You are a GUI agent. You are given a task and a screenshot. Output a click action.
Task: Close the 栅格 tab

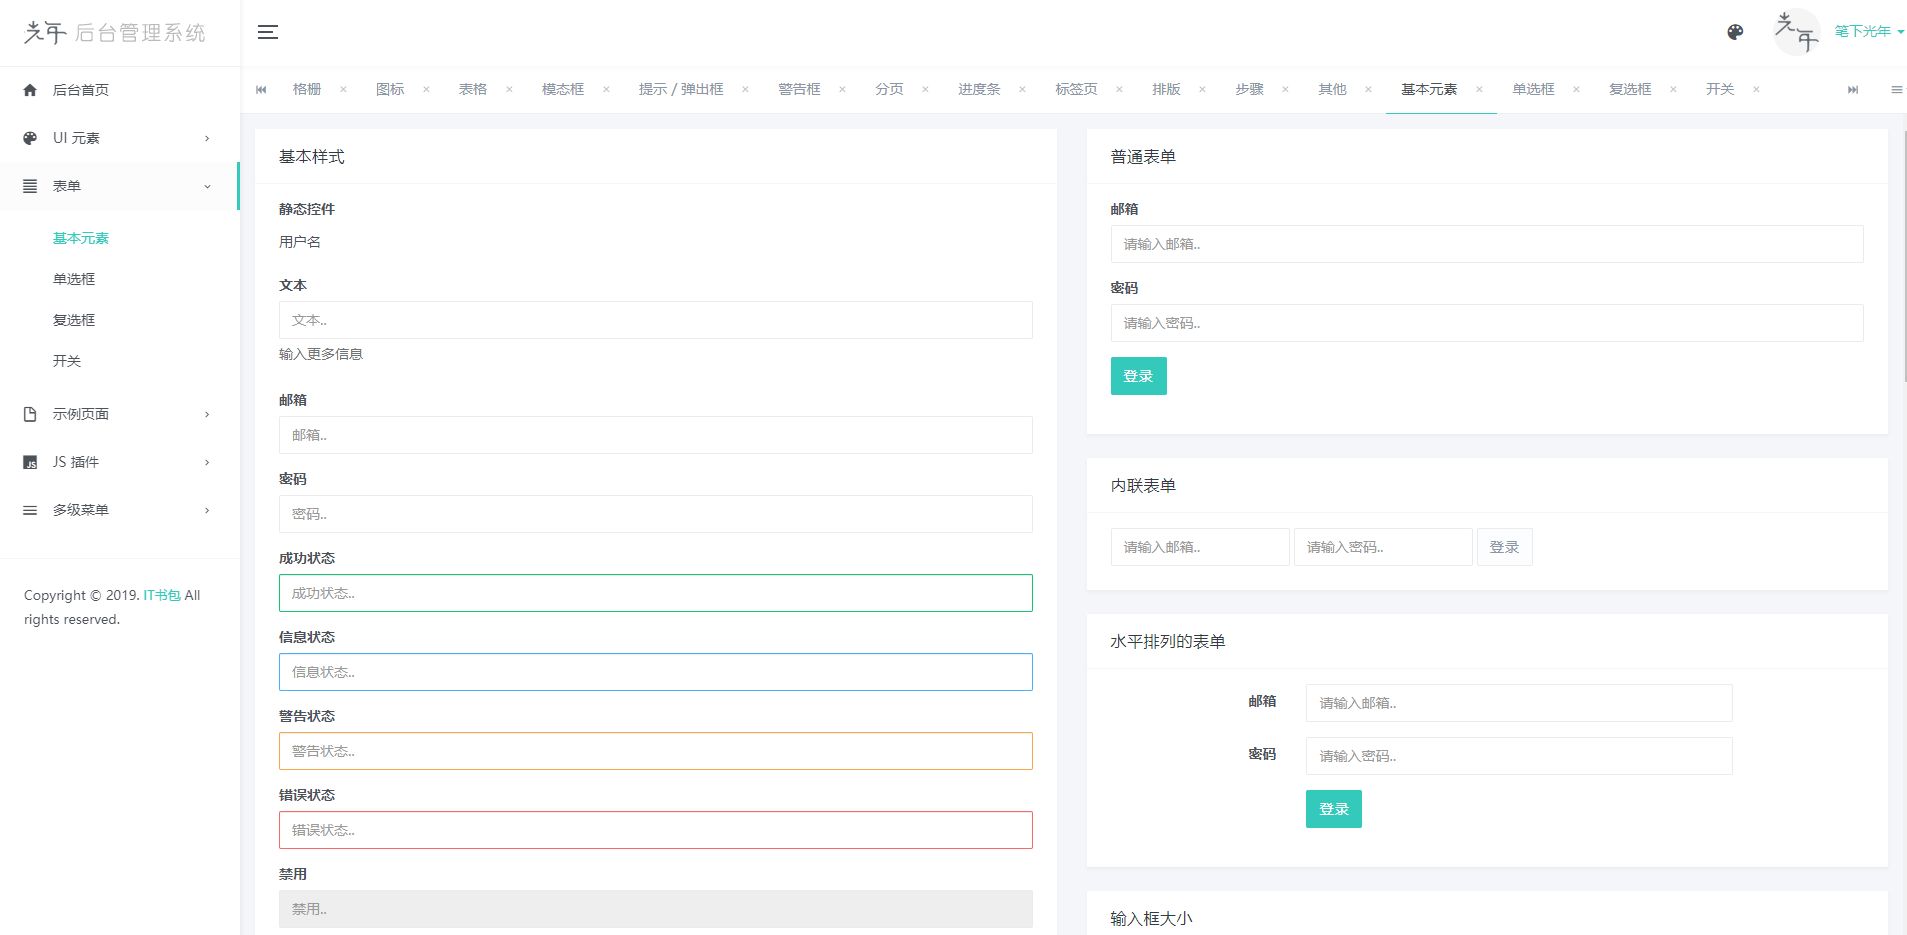(x=343, y=90)
